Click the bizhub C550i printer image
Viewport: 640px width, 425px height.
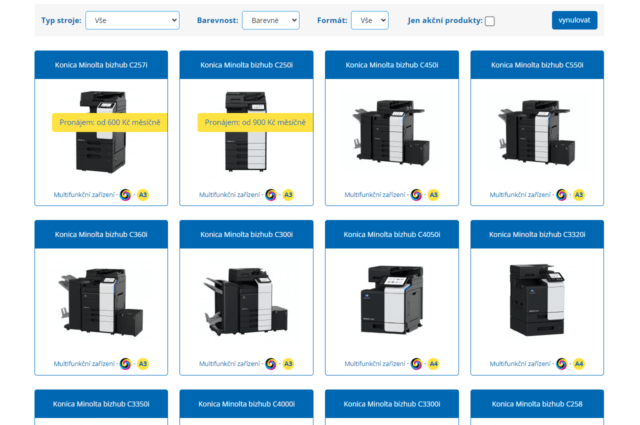pos(537,133)
